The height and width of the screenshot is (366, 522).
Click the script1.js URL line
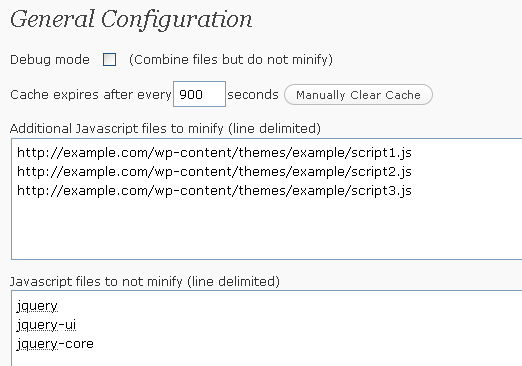[x=214, y=153]
